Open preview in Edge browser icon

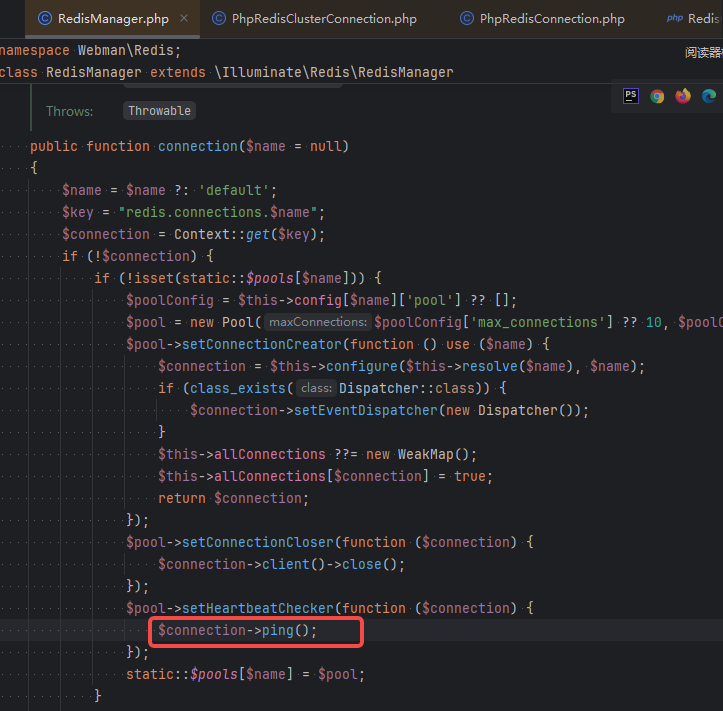click(x=709, y=96)
